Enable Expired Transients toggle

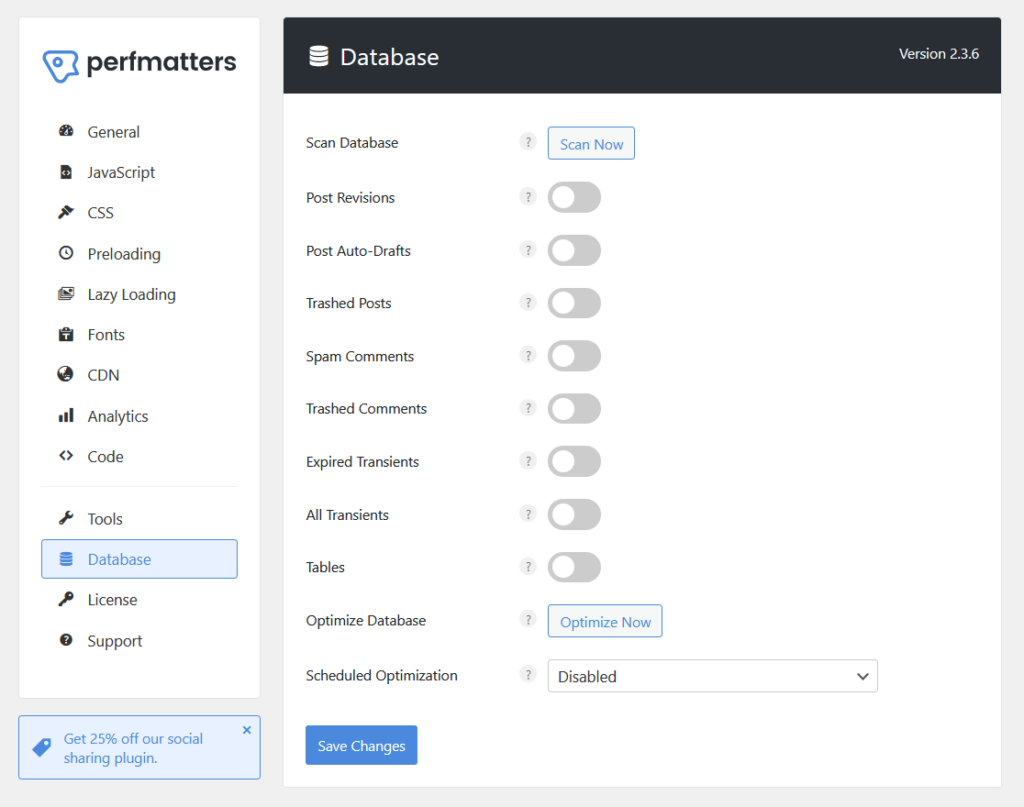coord(574,462)
